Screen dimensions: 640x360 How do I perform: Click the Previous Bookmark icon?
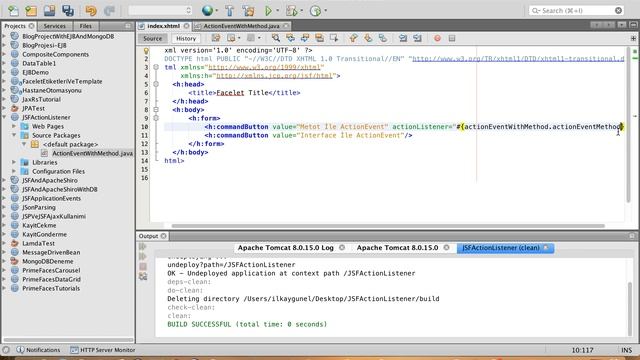[x=353, y=38]
